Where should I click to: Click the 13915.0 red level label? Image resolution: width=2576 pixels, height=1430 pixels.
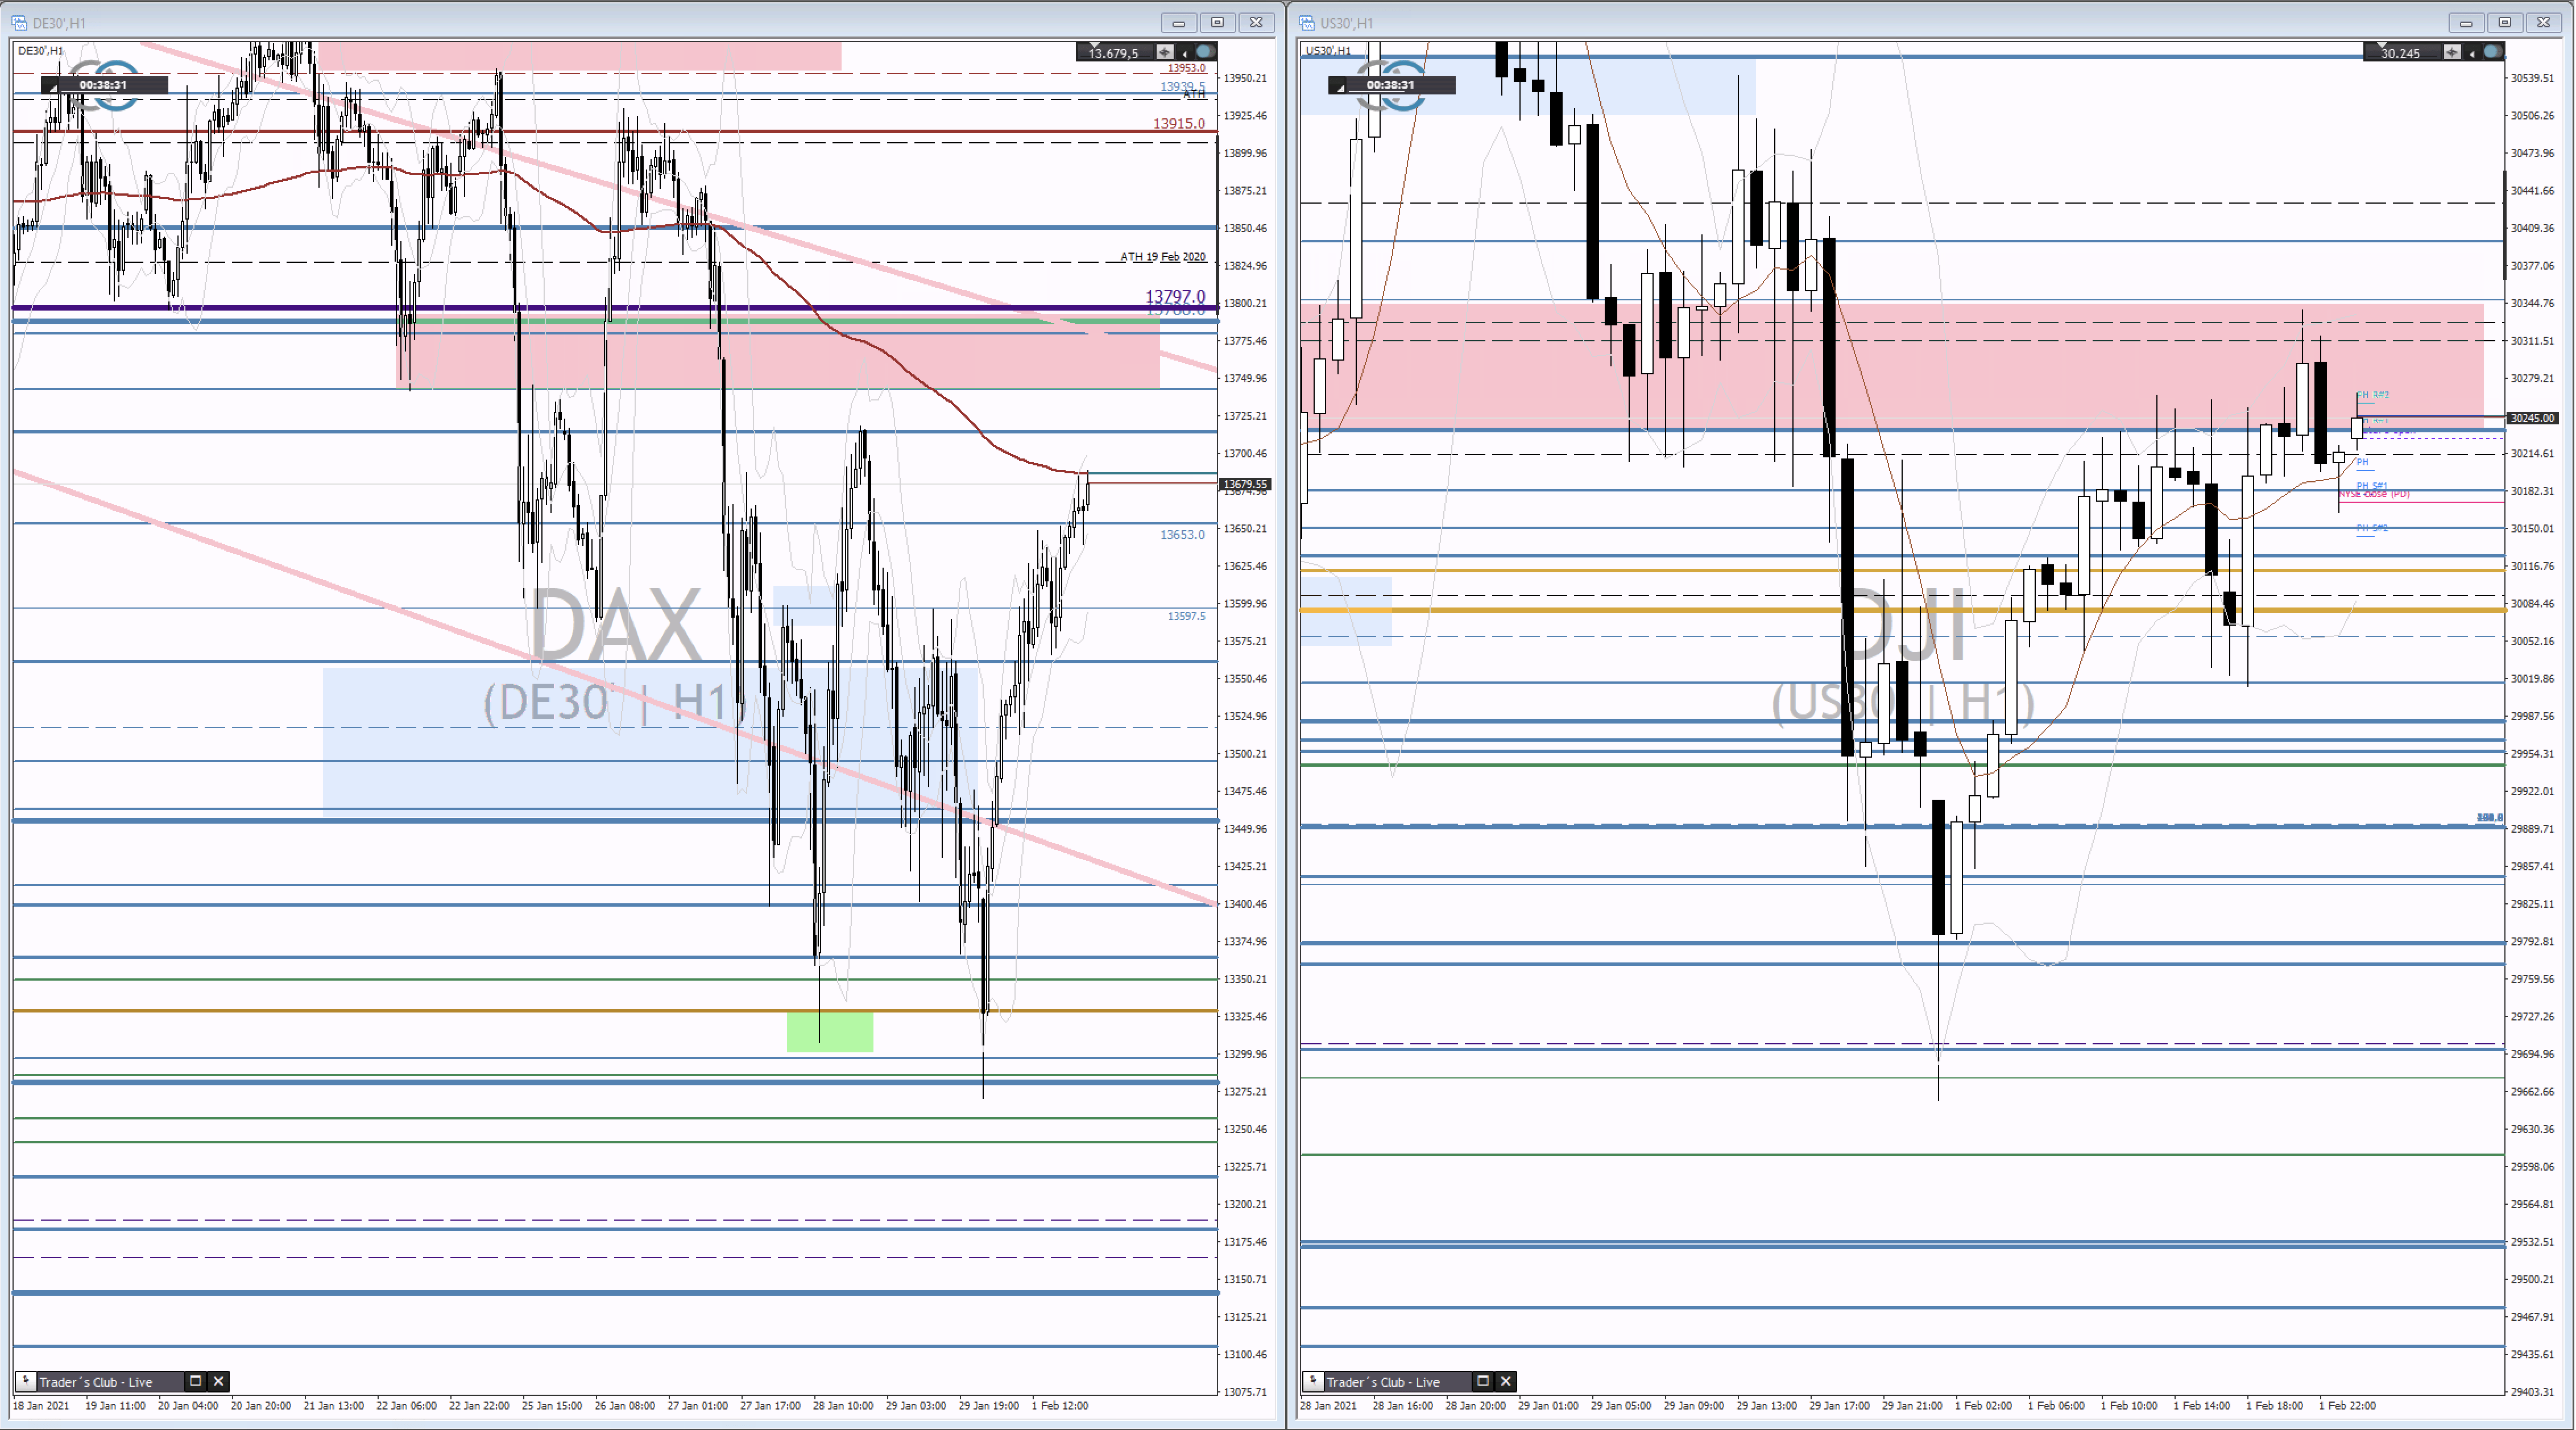1179,123
